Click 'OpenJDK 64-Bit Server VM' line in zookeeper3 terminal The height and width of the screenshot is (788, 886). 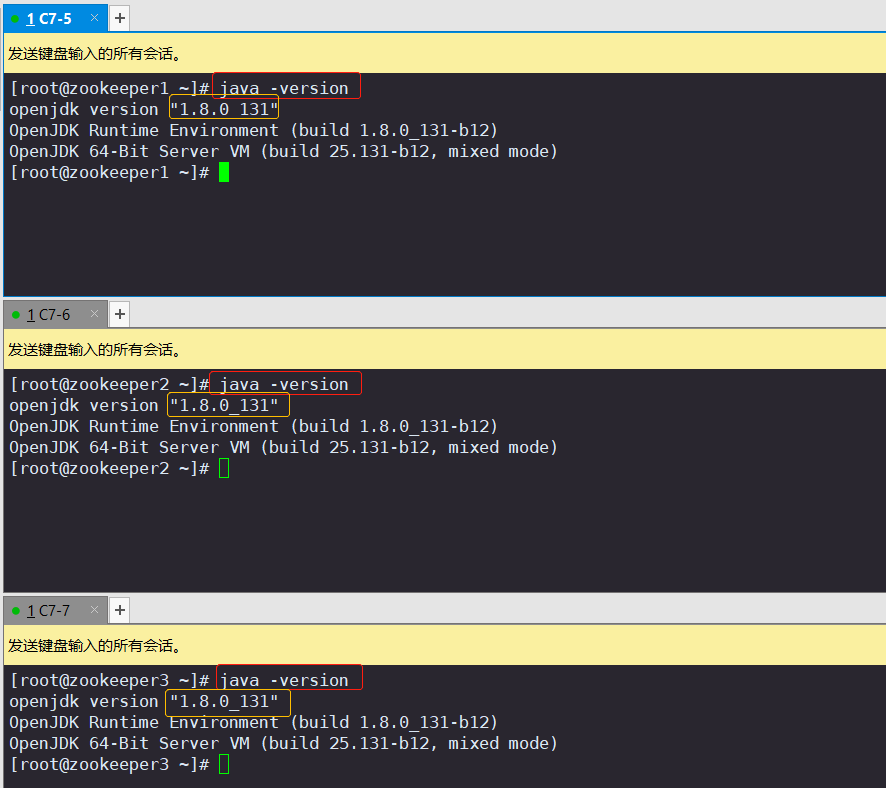(284, 743)
